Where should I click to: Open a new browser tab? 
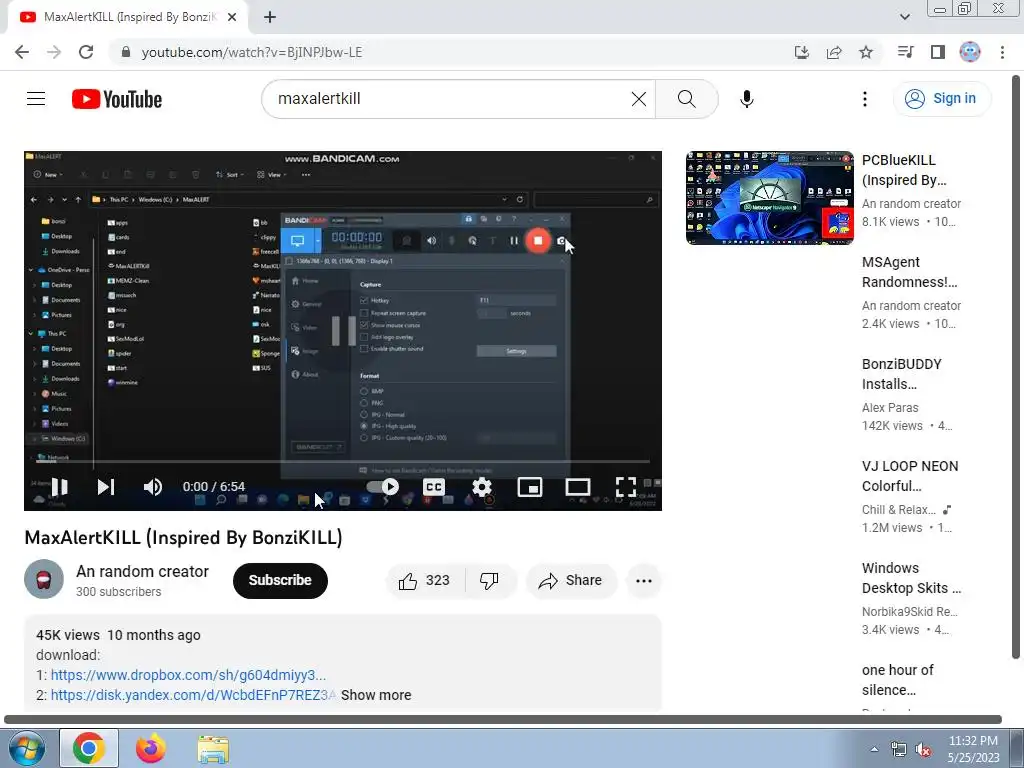point(270,18)
